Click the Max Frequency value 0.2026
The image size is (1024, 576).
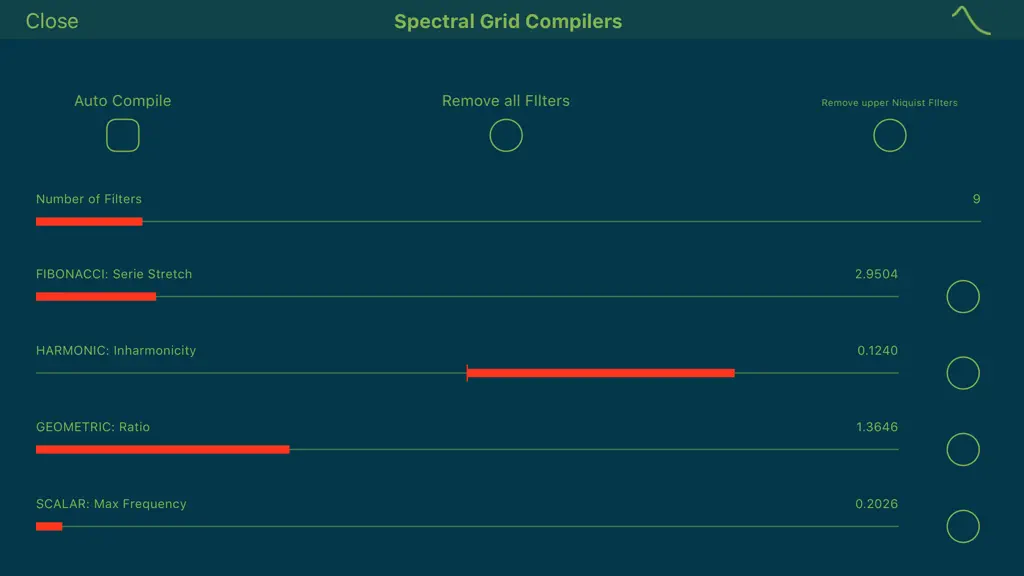click(x=876, y=504)
